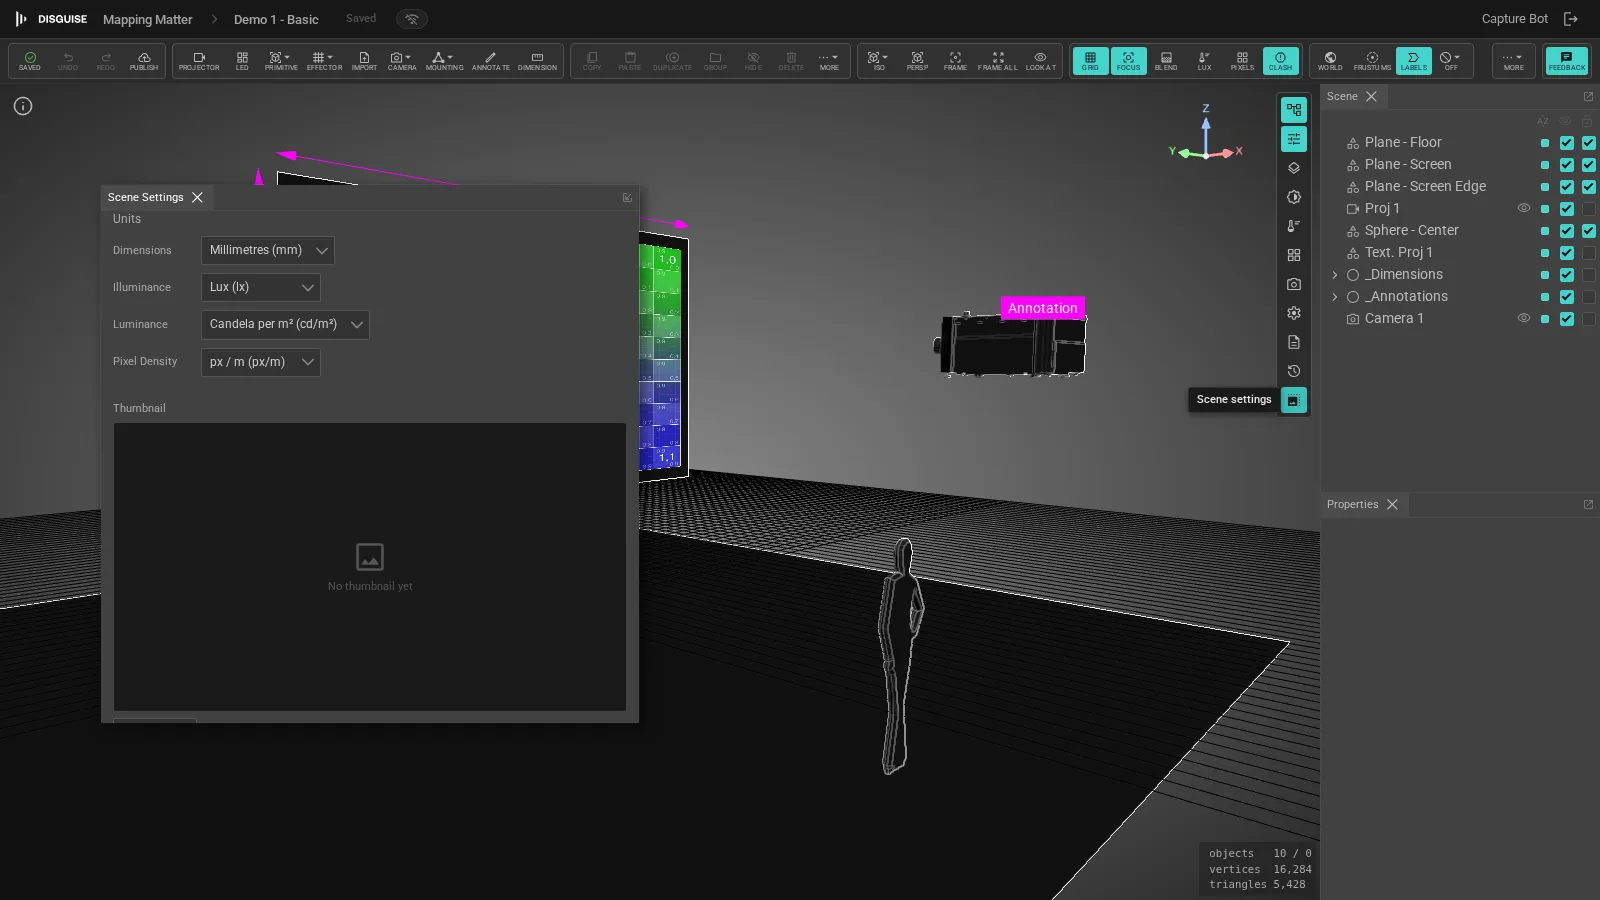Pop out the Scene Settings panel
The image size is (1600, 900).
tap(627, 197)
